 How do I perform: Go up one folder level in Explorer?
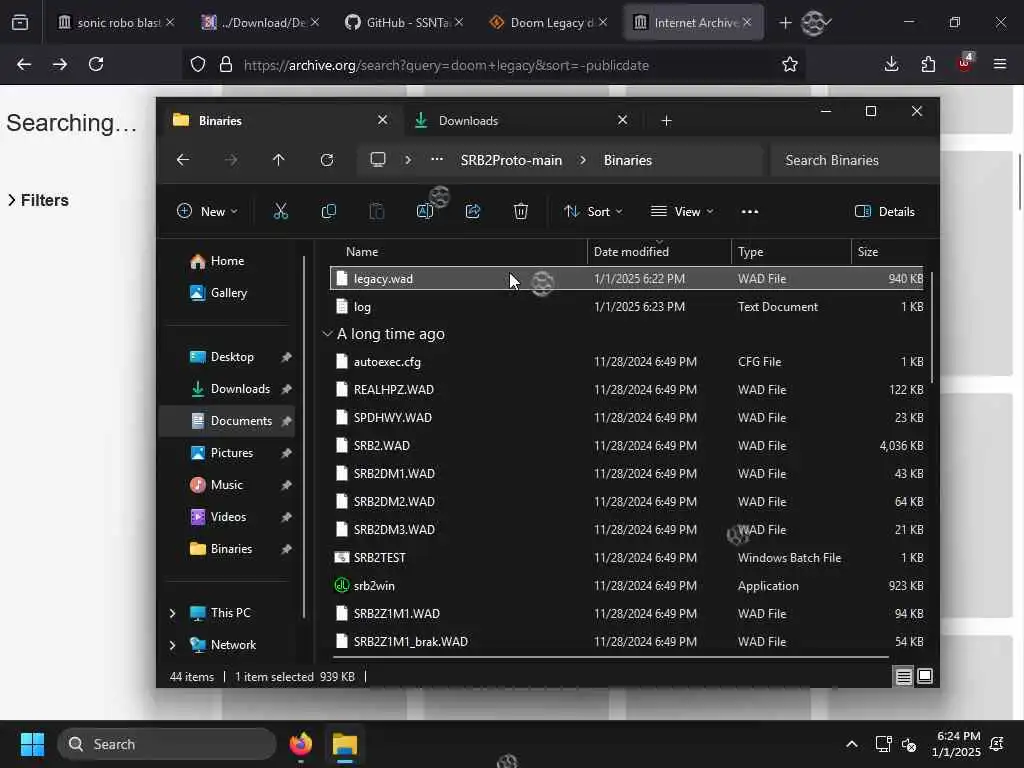(x=278, y=160)
